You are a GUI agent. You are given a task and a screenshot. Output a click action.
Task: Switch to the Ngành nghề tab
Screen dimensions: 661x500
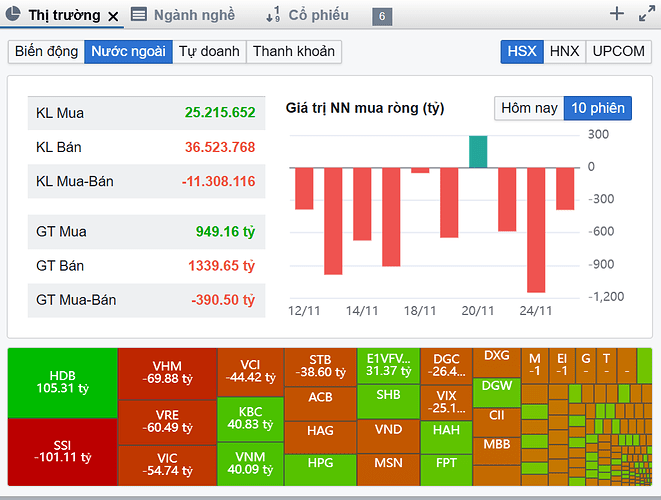(194, 15)
